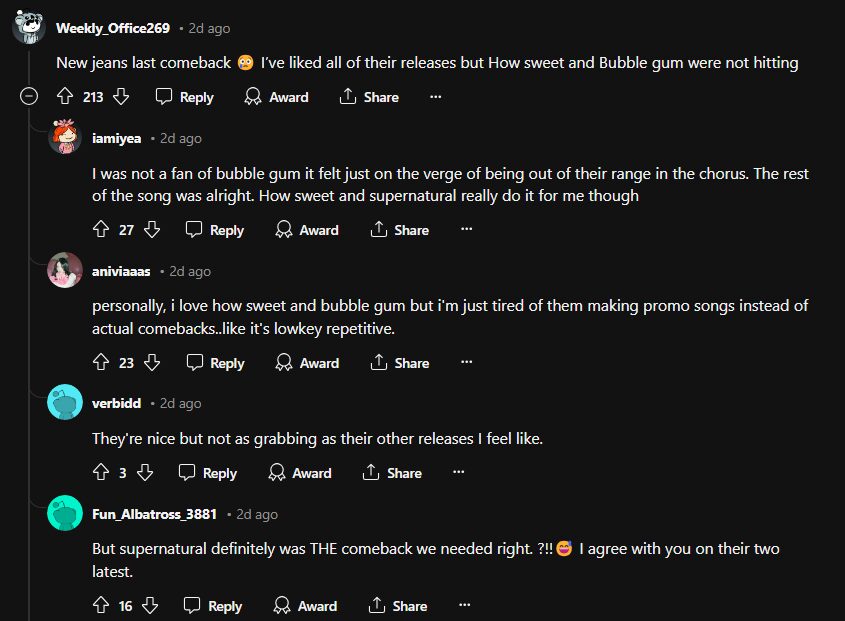Downvote iamiyea's bubble gum comment
The image size is (845, 621).
click(152, 229)
